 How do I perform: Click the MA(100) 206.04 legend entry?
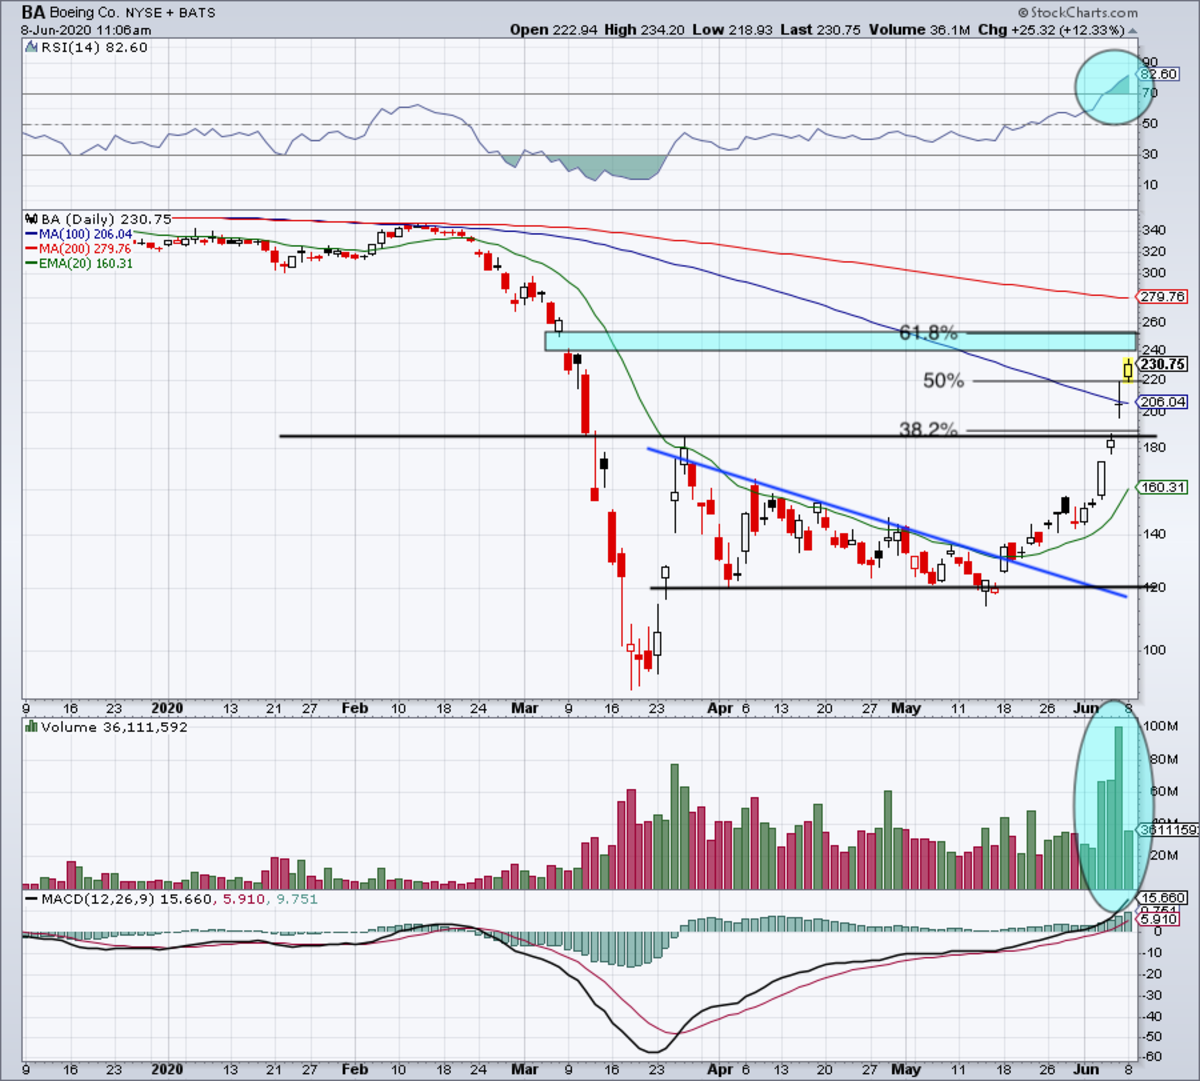coord(78,234)
